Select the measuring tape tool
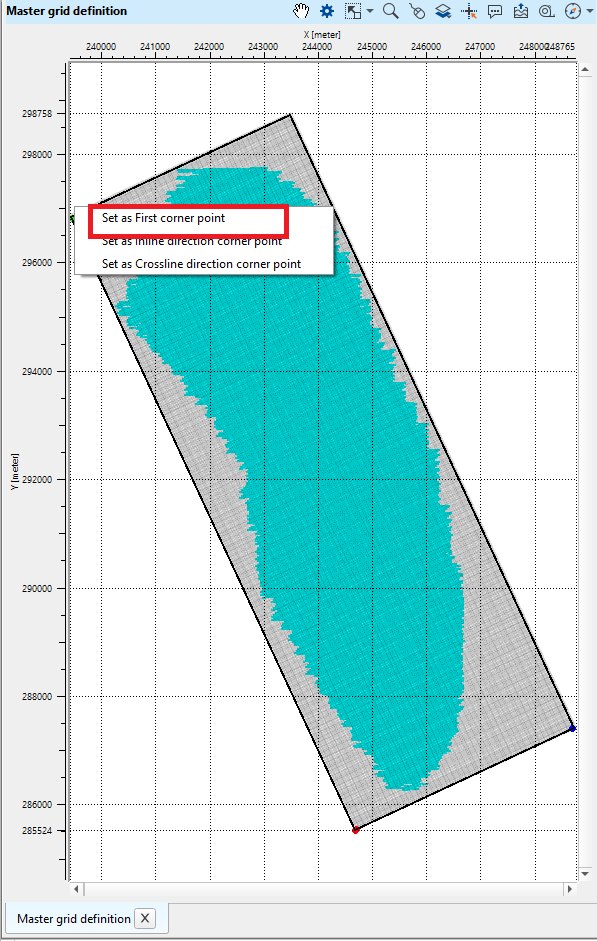Image resolution: width=597 pixels, height=941 pixels. click(547, 11)
